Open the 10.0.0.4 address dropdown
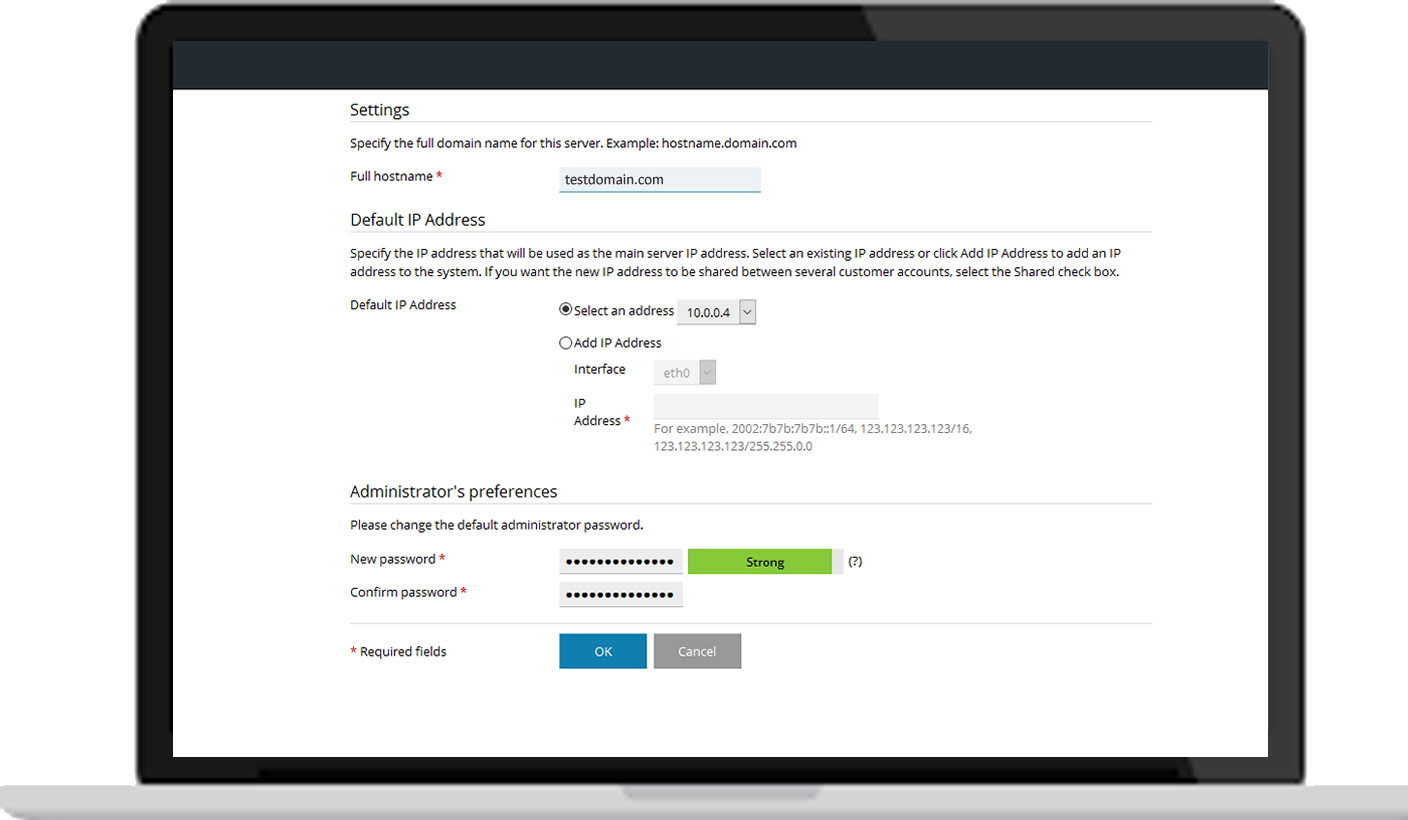 [x=716, y=312]
